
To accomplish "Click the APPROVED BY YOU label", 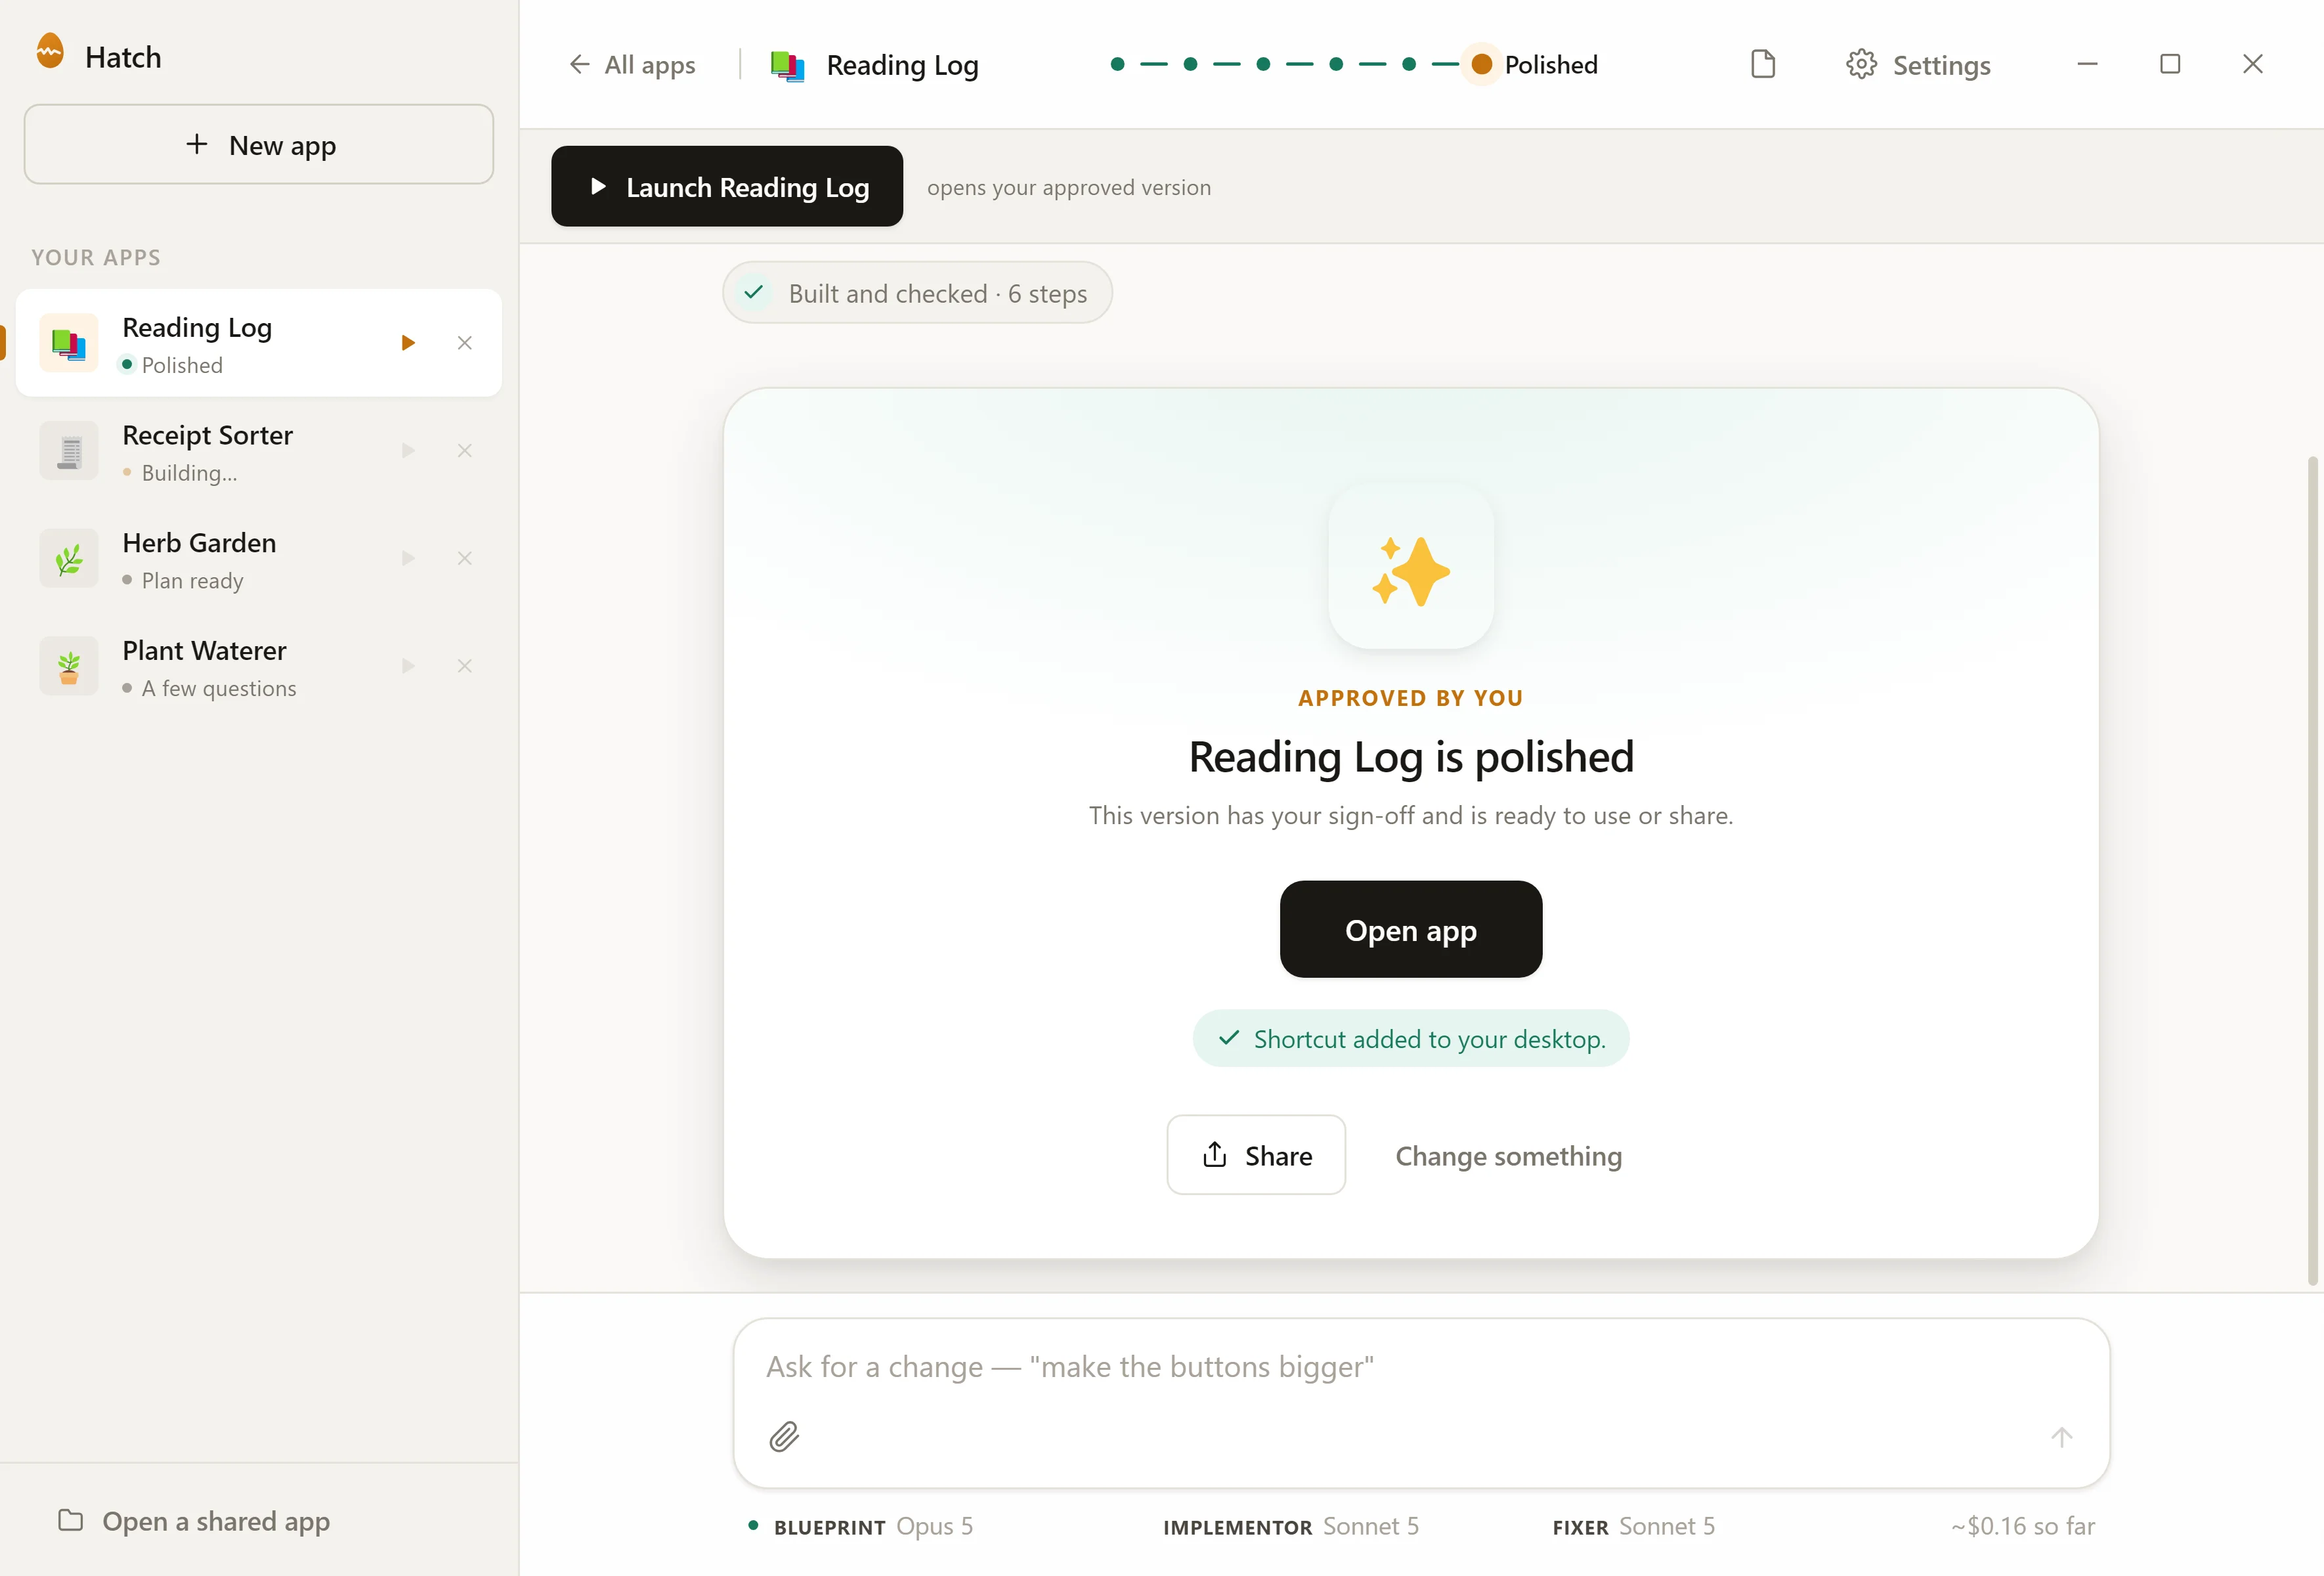I will click(x=1411, y=698).
